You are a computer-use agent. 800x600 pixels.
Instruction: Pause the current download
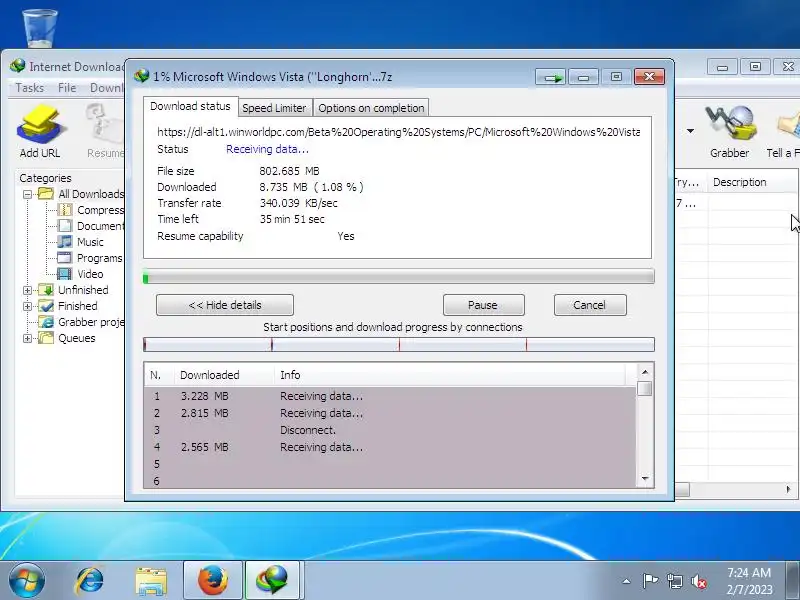pyautogui.click(x=483, y=305)
